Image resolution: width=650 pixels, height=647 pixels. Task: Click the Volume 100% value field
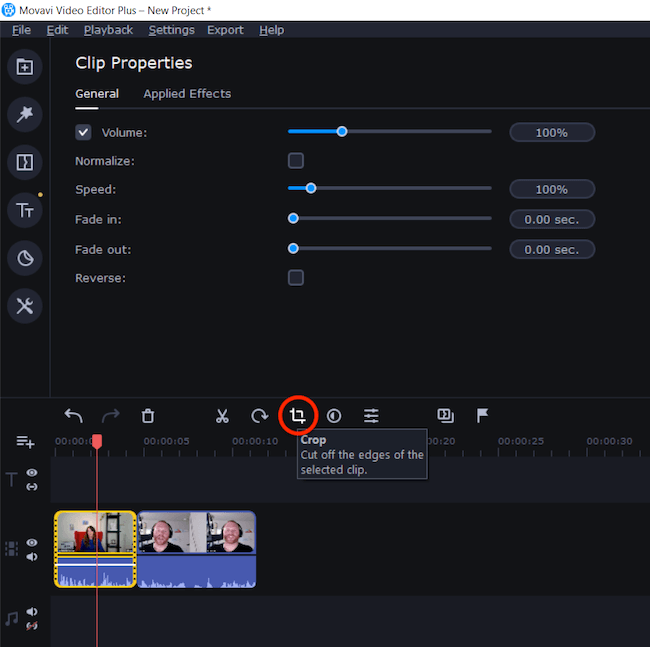tap(552, 133)
